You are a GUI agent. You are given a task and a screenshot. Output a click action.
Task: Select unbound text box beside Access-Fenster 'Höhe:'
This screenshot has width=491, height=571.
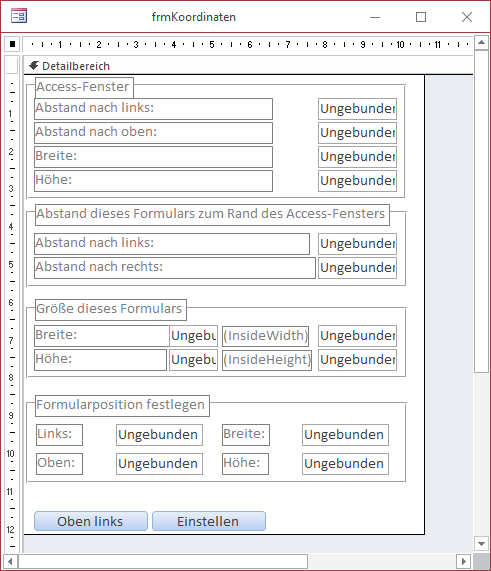coord(357,181)
